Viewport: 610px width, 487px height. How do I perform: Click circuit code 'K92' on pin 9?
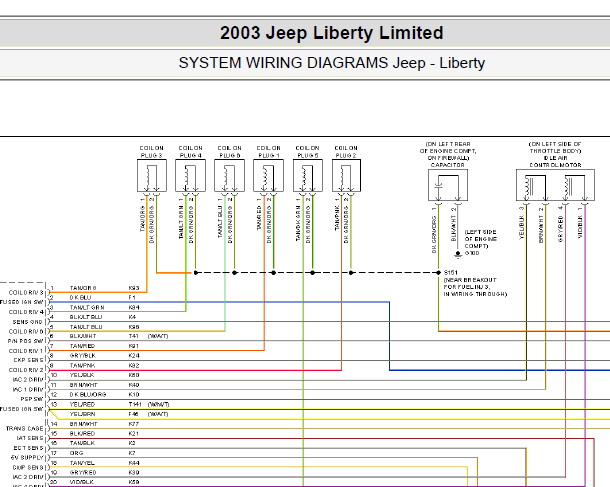coord(134,366)
